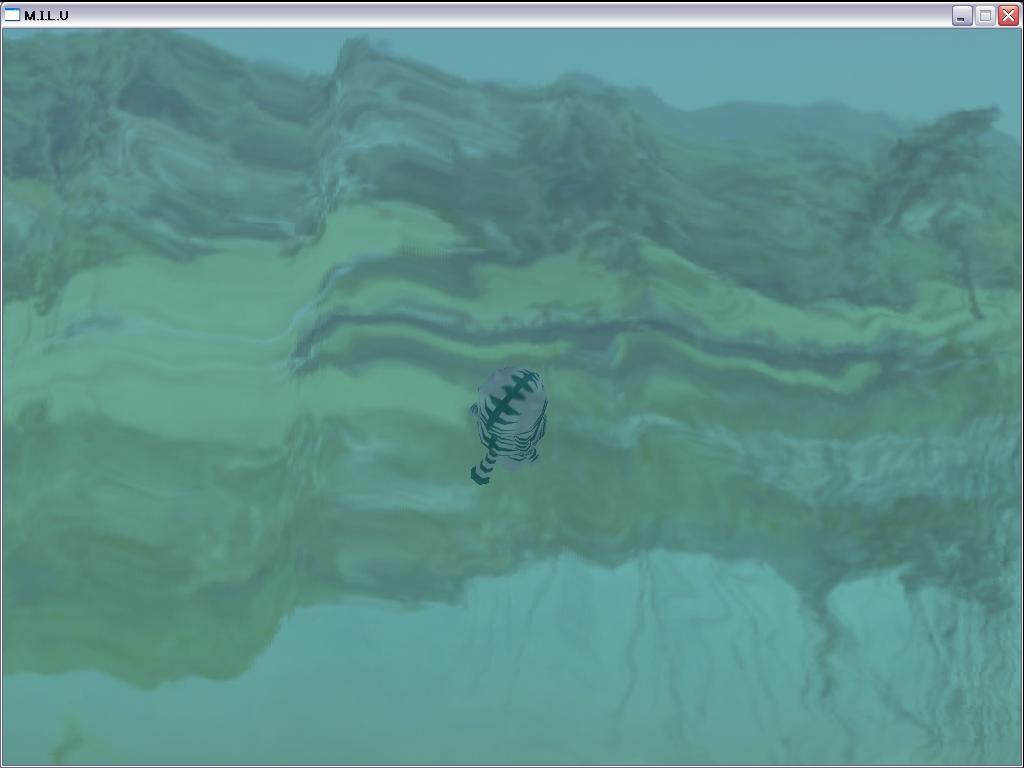
Task: Click the M.I.L.U window system icon
Action: [12, 15]
